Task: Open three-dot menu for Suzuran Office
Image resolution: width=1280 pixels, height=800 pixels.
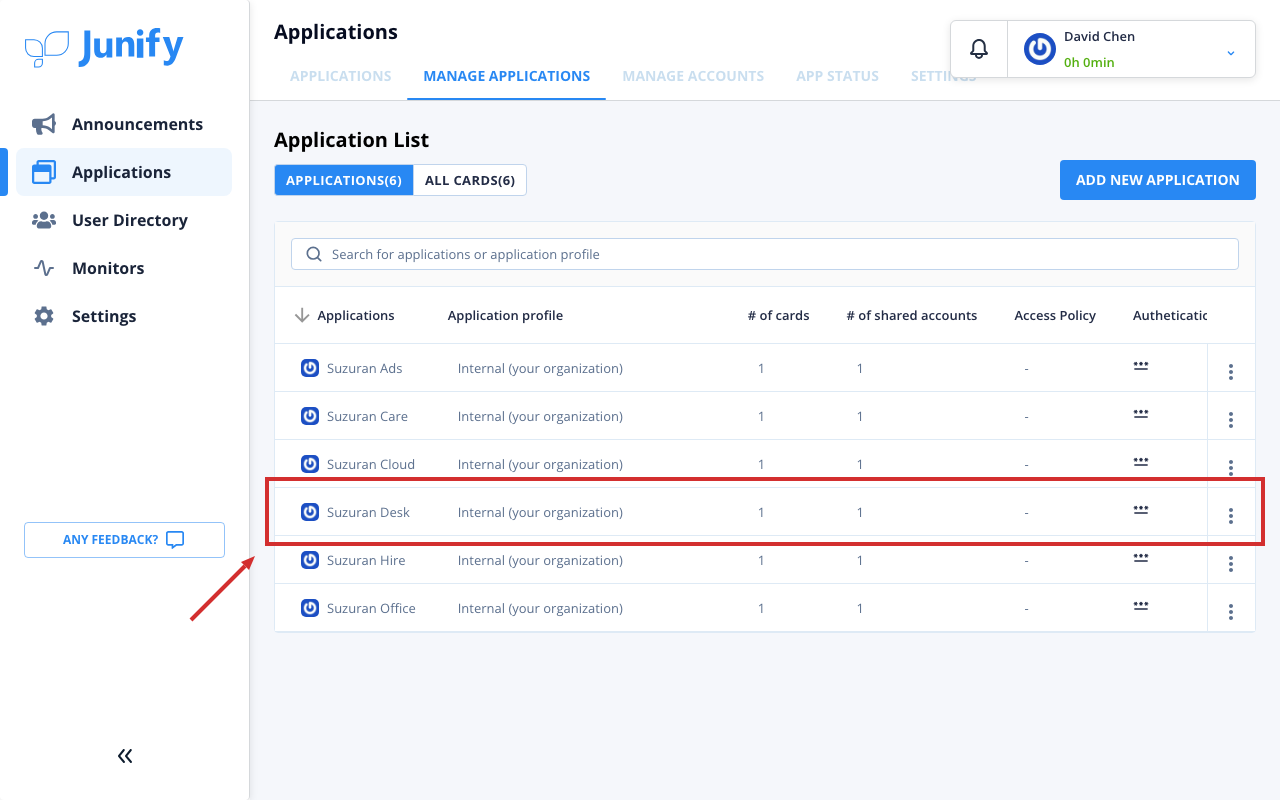Action: [x=1231, y=612]
